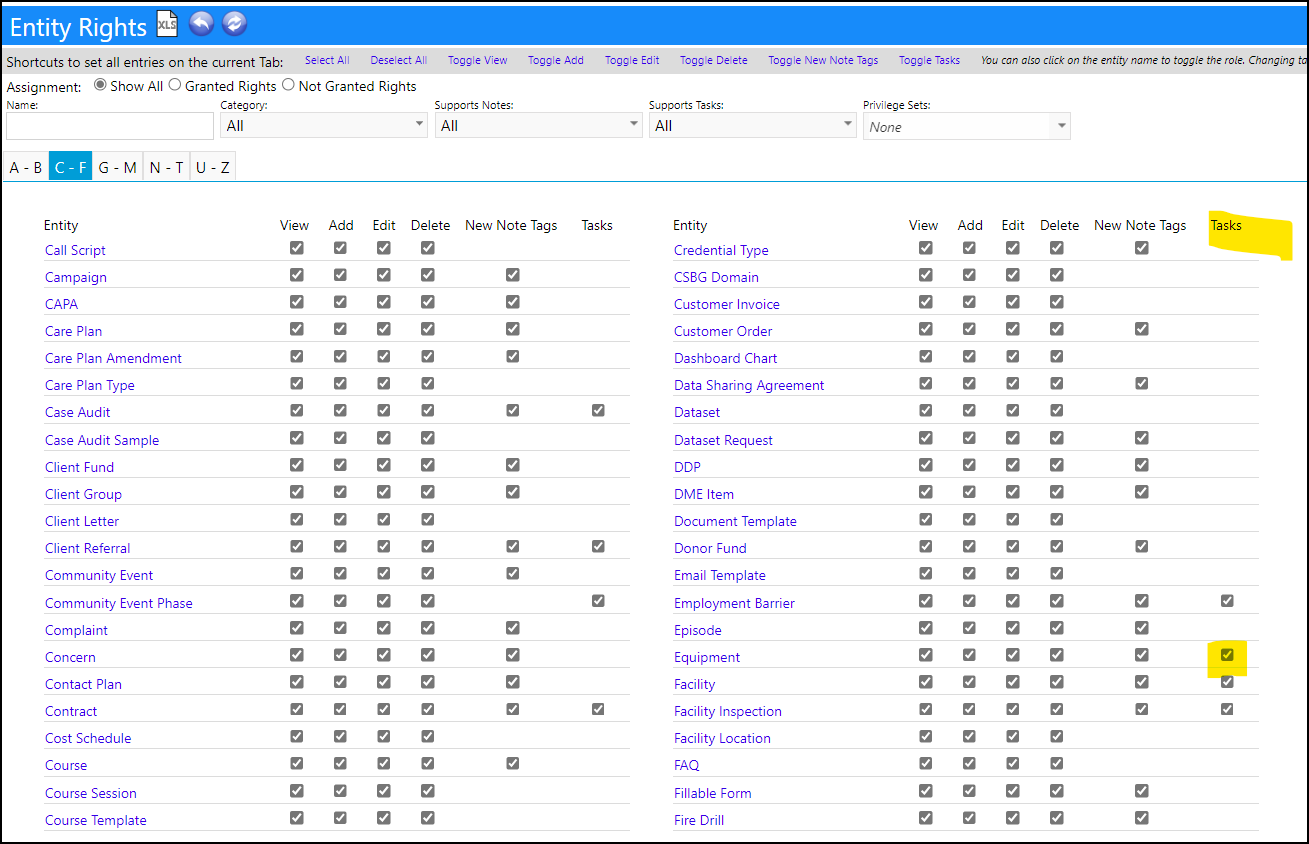The height and width of the screenshot is (844, 1309).
Task: Toggle New Note Tags checkbox for Concern
Action: point(513,655)
